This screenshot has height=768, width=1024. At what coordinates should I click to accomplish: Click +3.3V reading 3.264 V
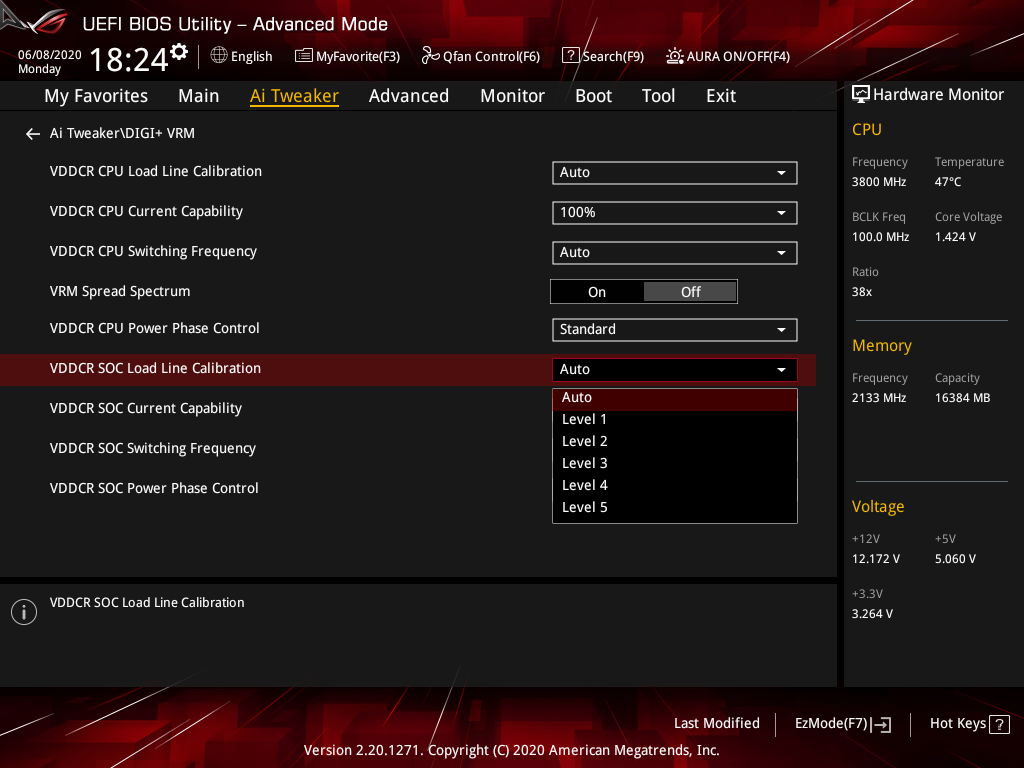click(872, 614)
